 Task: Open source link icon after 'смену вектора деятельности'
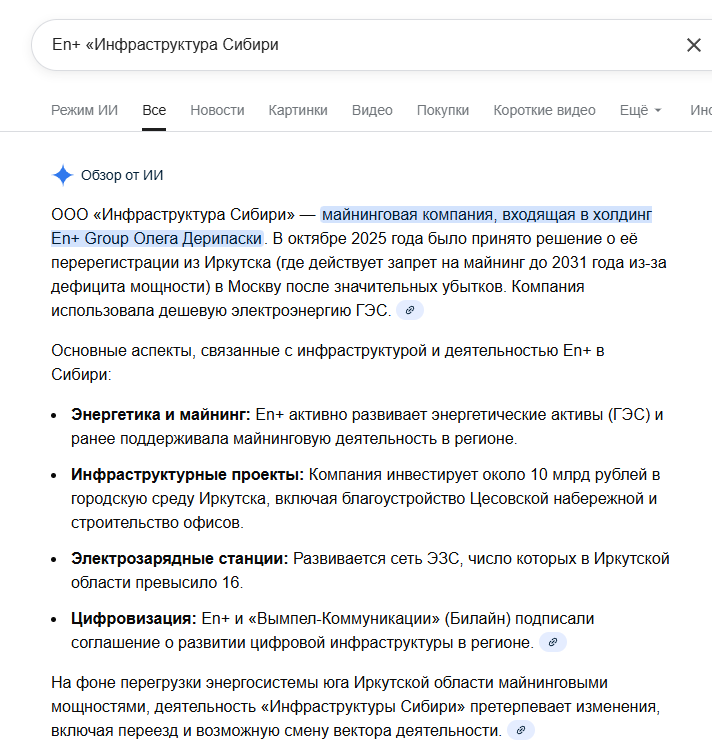[521, 731]
